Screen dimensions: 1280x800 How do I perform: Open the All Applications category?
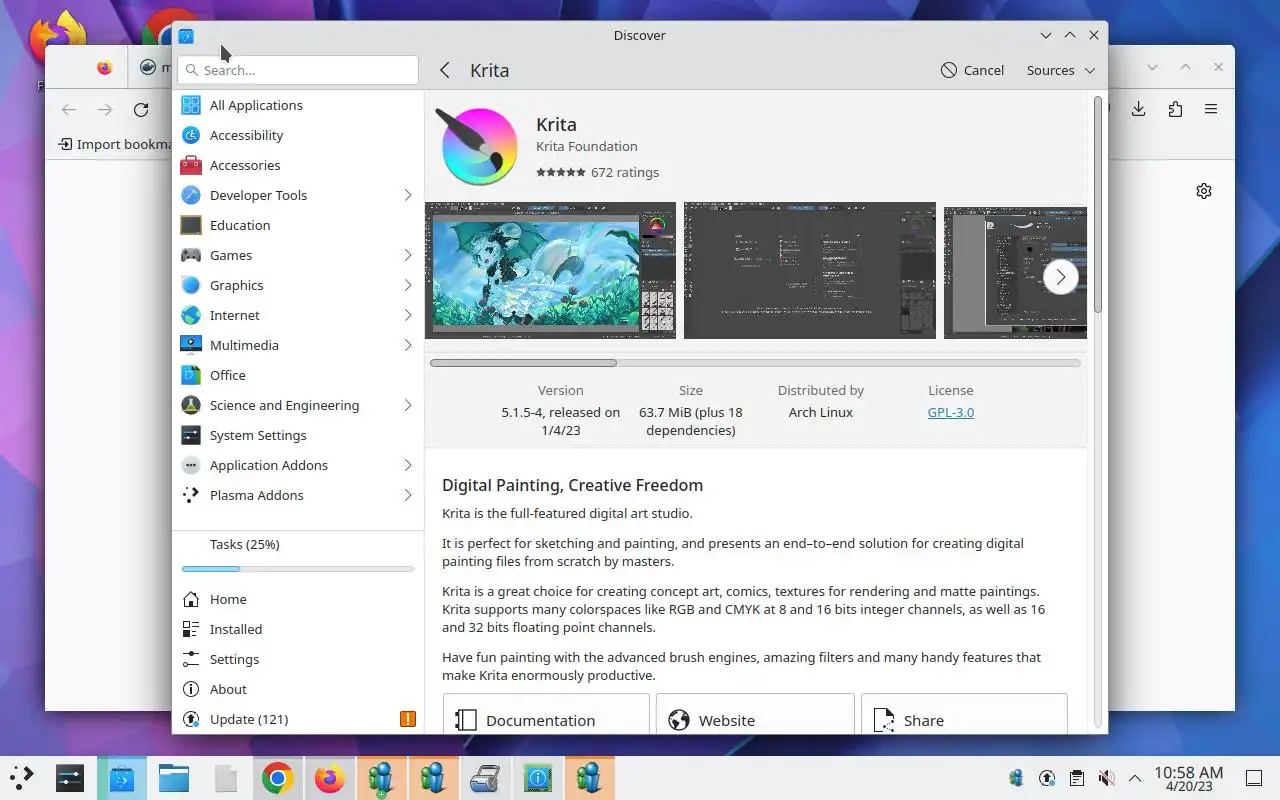tap(298, 105)
